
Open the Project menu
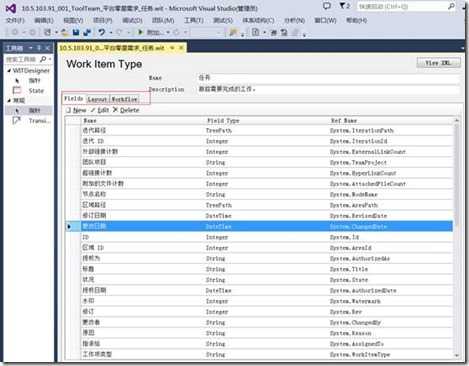(x=102, y=20)
